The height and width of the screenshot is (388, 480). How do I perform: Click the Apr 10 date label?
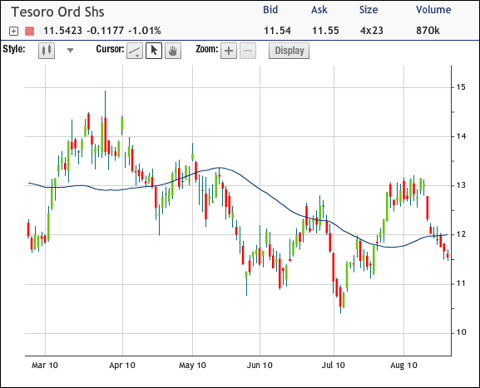[122, 365]
